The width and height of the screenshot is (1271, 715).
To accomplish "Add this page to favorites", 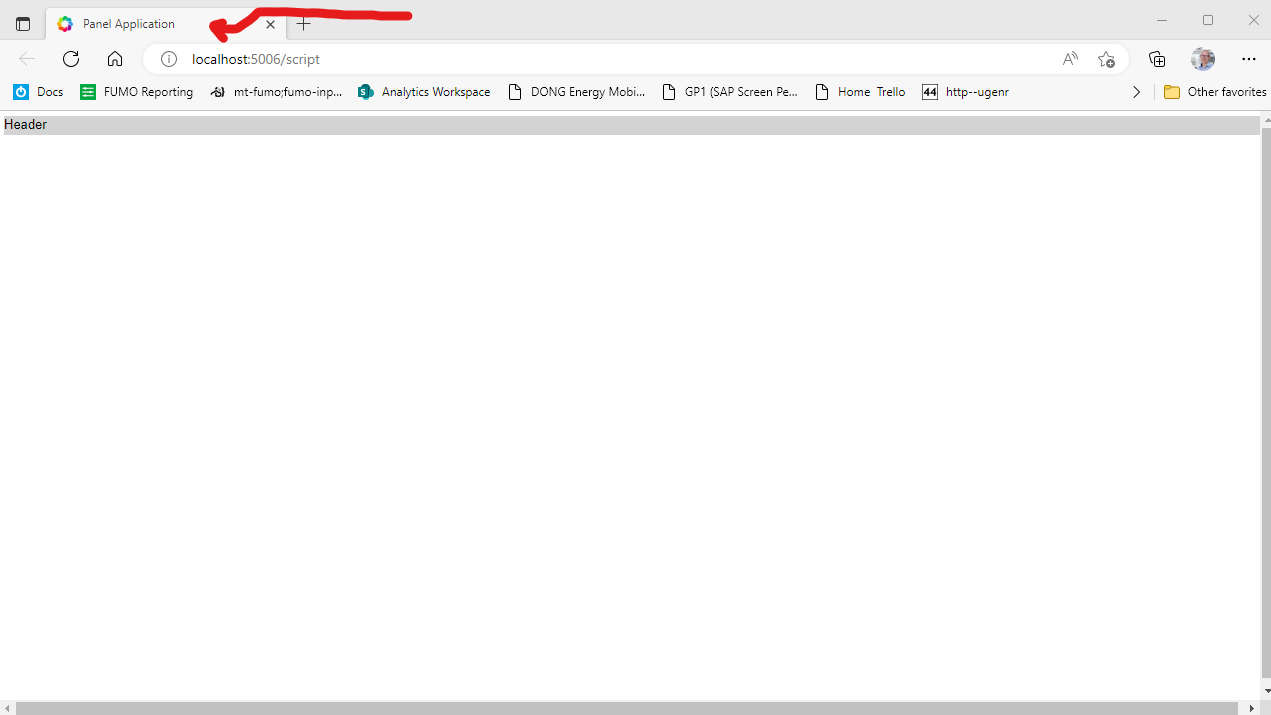I will [x=1106, y=59].
